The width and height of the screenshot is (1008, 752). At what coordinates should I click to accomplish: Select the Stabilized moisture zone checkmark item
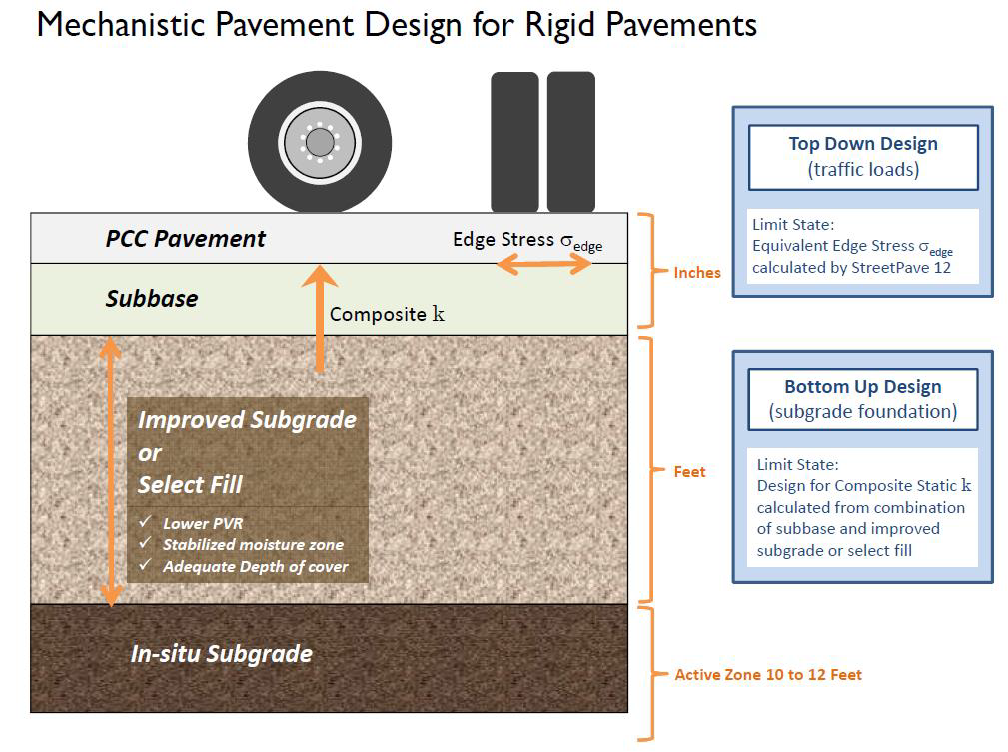tap(240, 545)
